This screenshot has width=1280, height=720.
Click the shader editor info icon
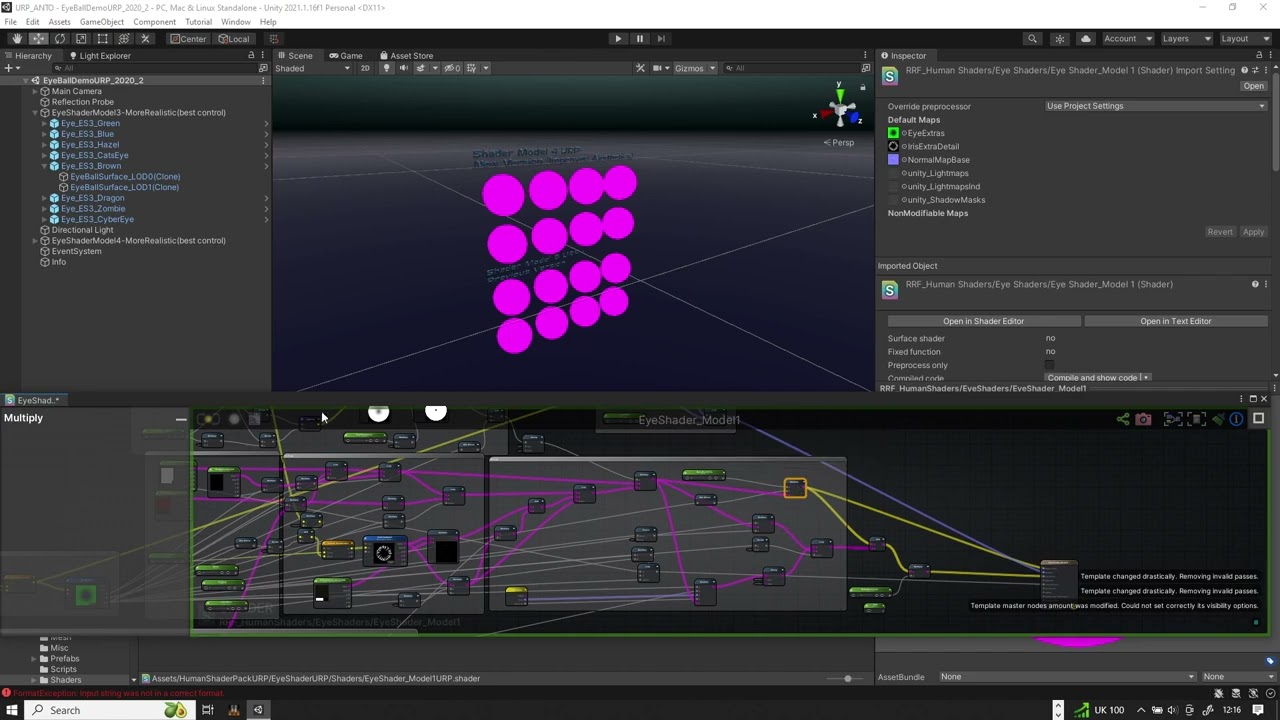pos(1237,420)
